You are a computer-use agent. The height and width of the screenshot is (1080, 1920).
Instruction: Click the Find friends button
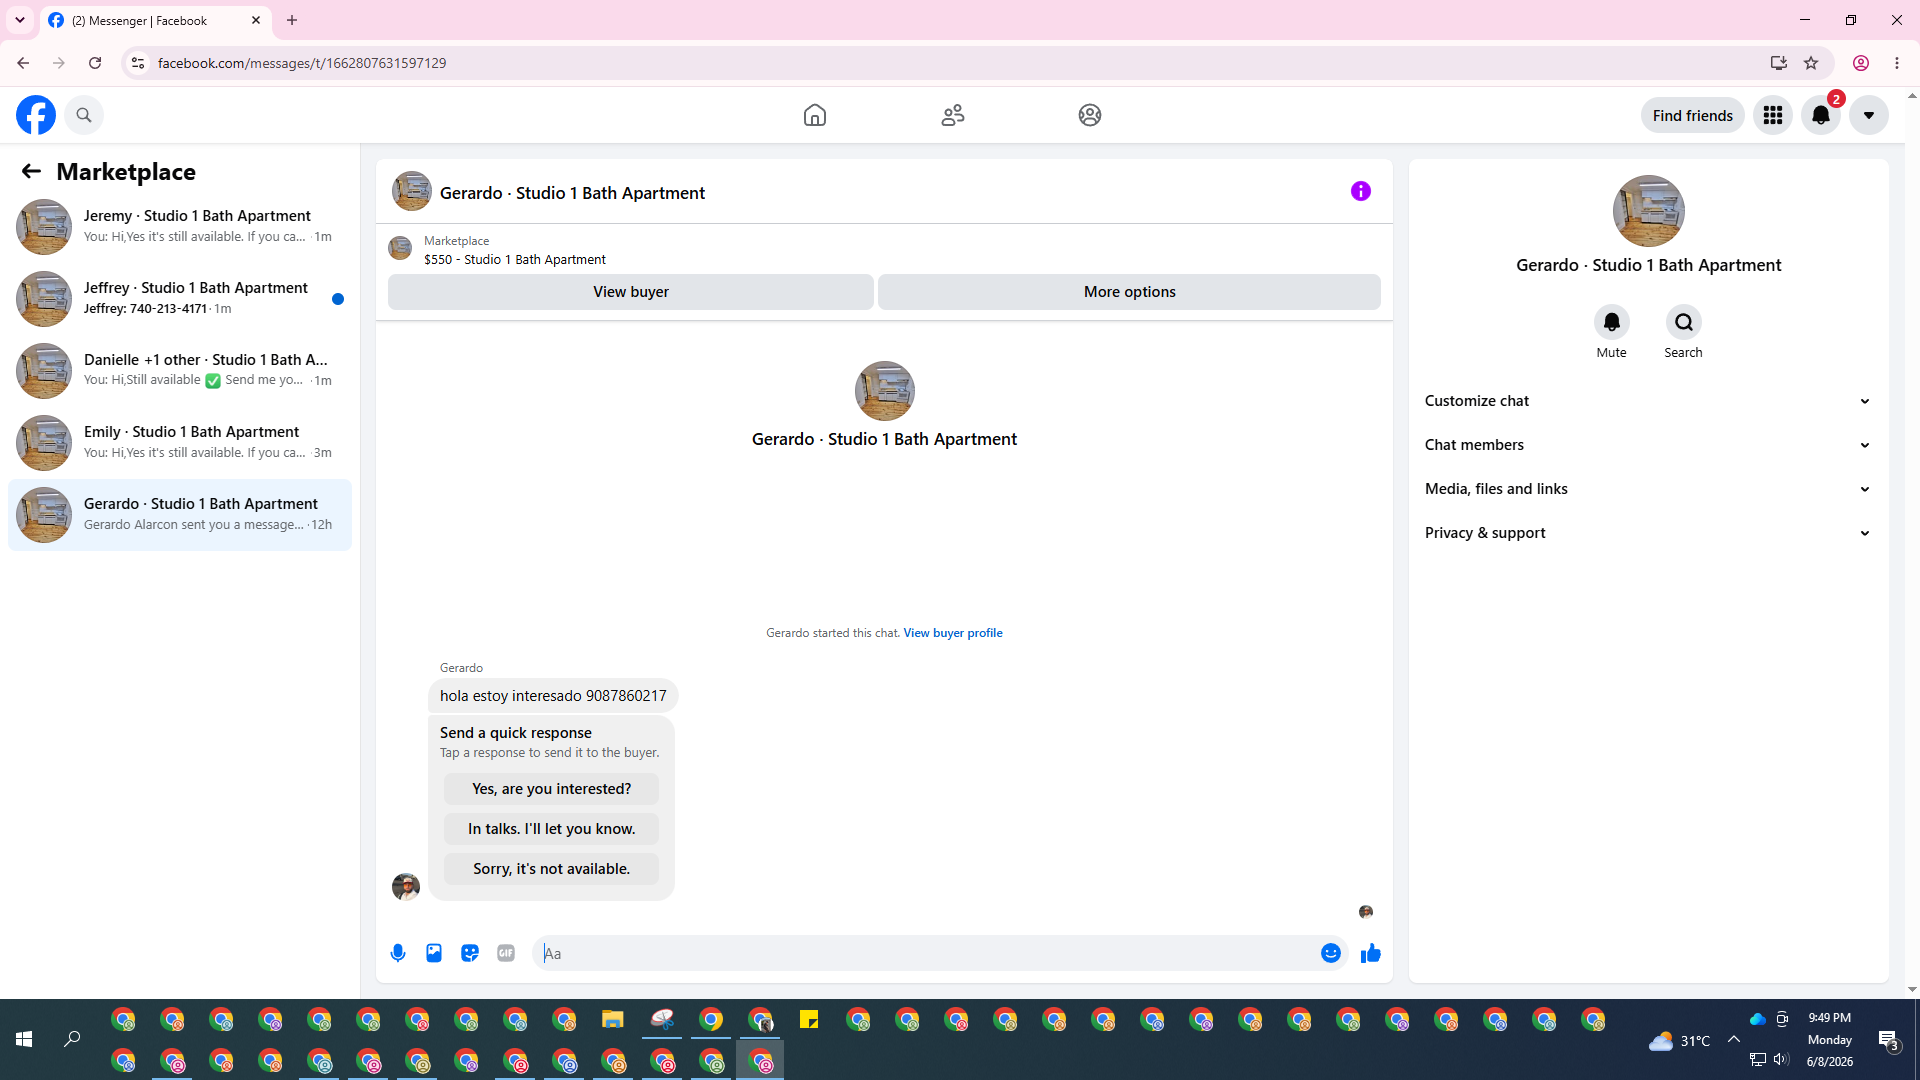[1693, 115]
